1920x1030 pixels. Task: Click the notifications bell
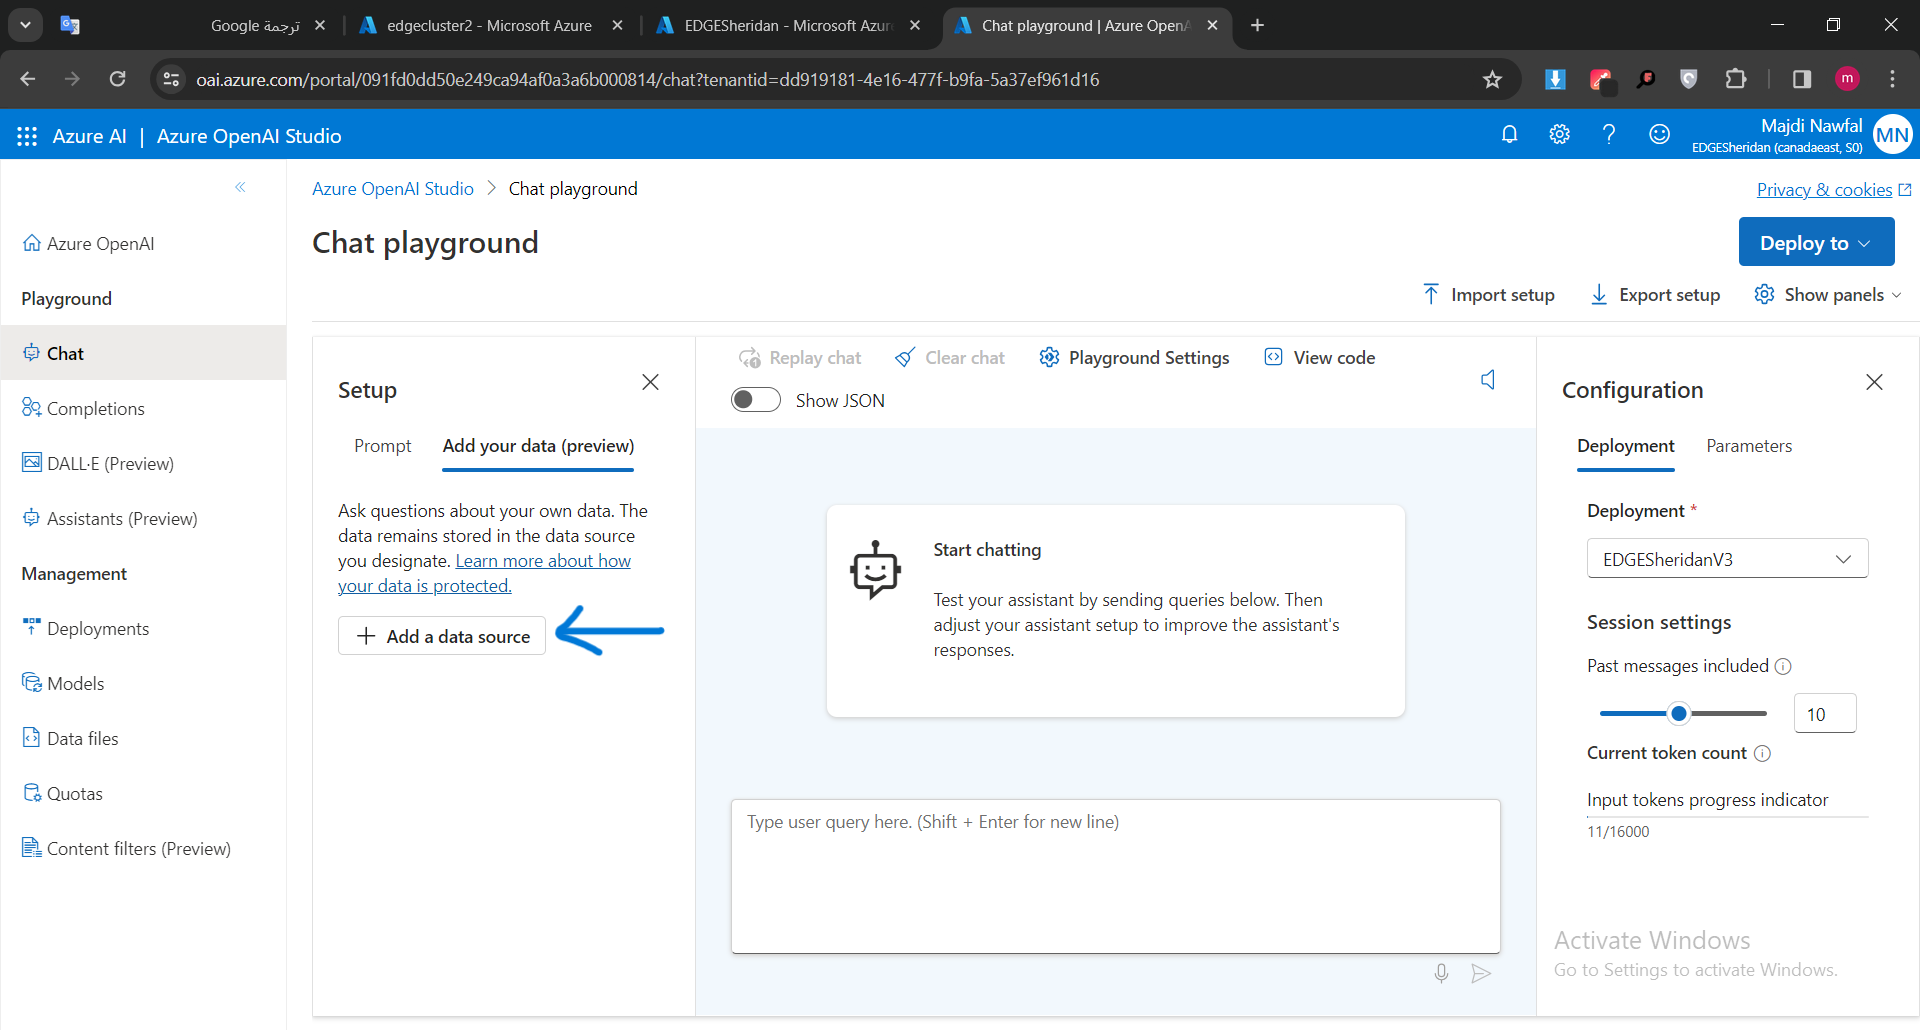pyautogui.click(x=1509, y=134)
